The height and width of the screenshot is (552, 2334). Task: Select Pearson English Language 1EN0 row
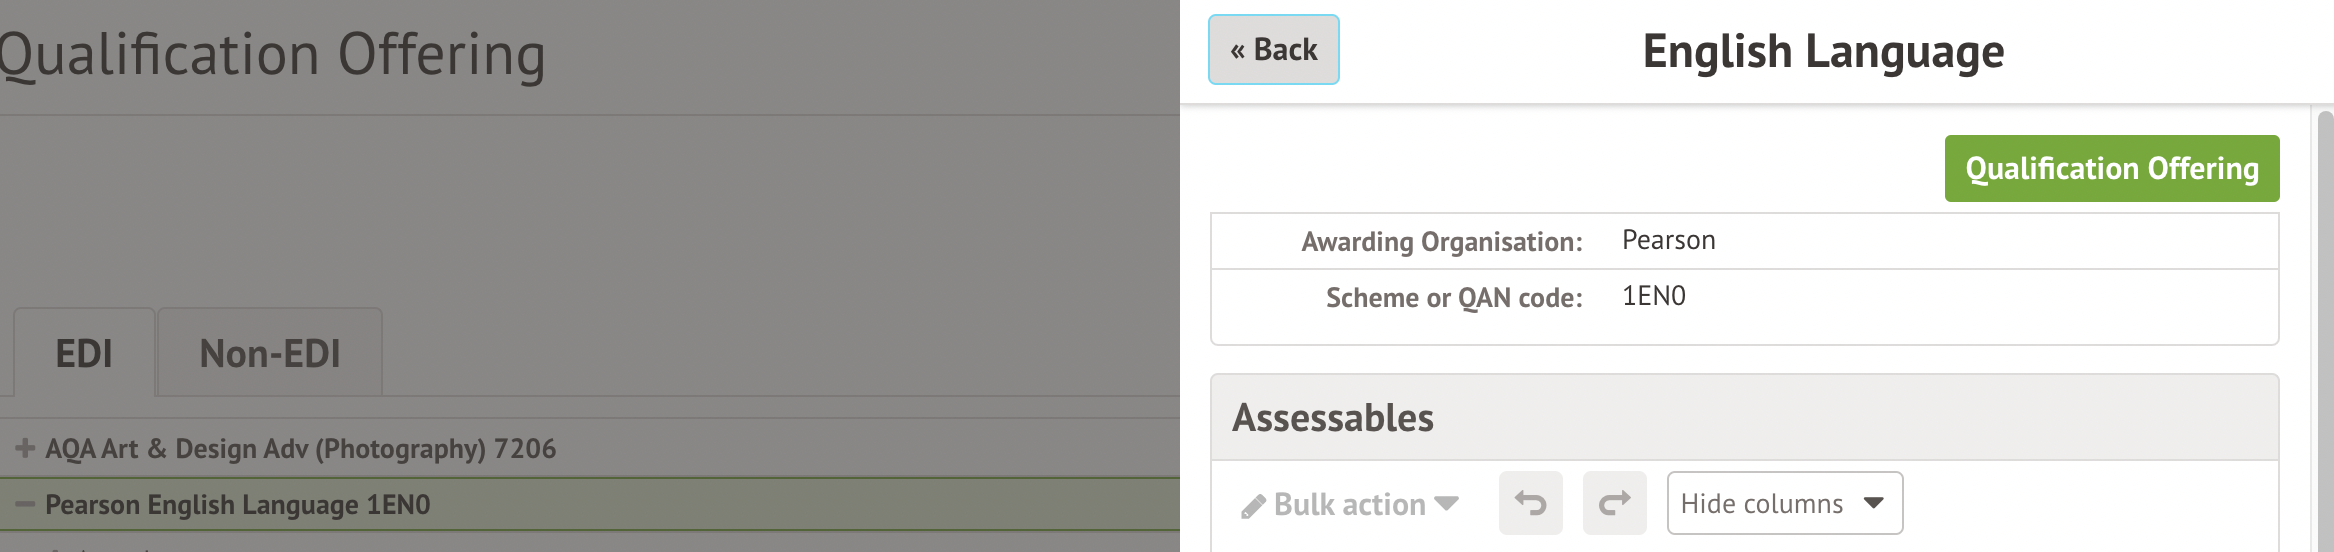(x=238, y=505)
